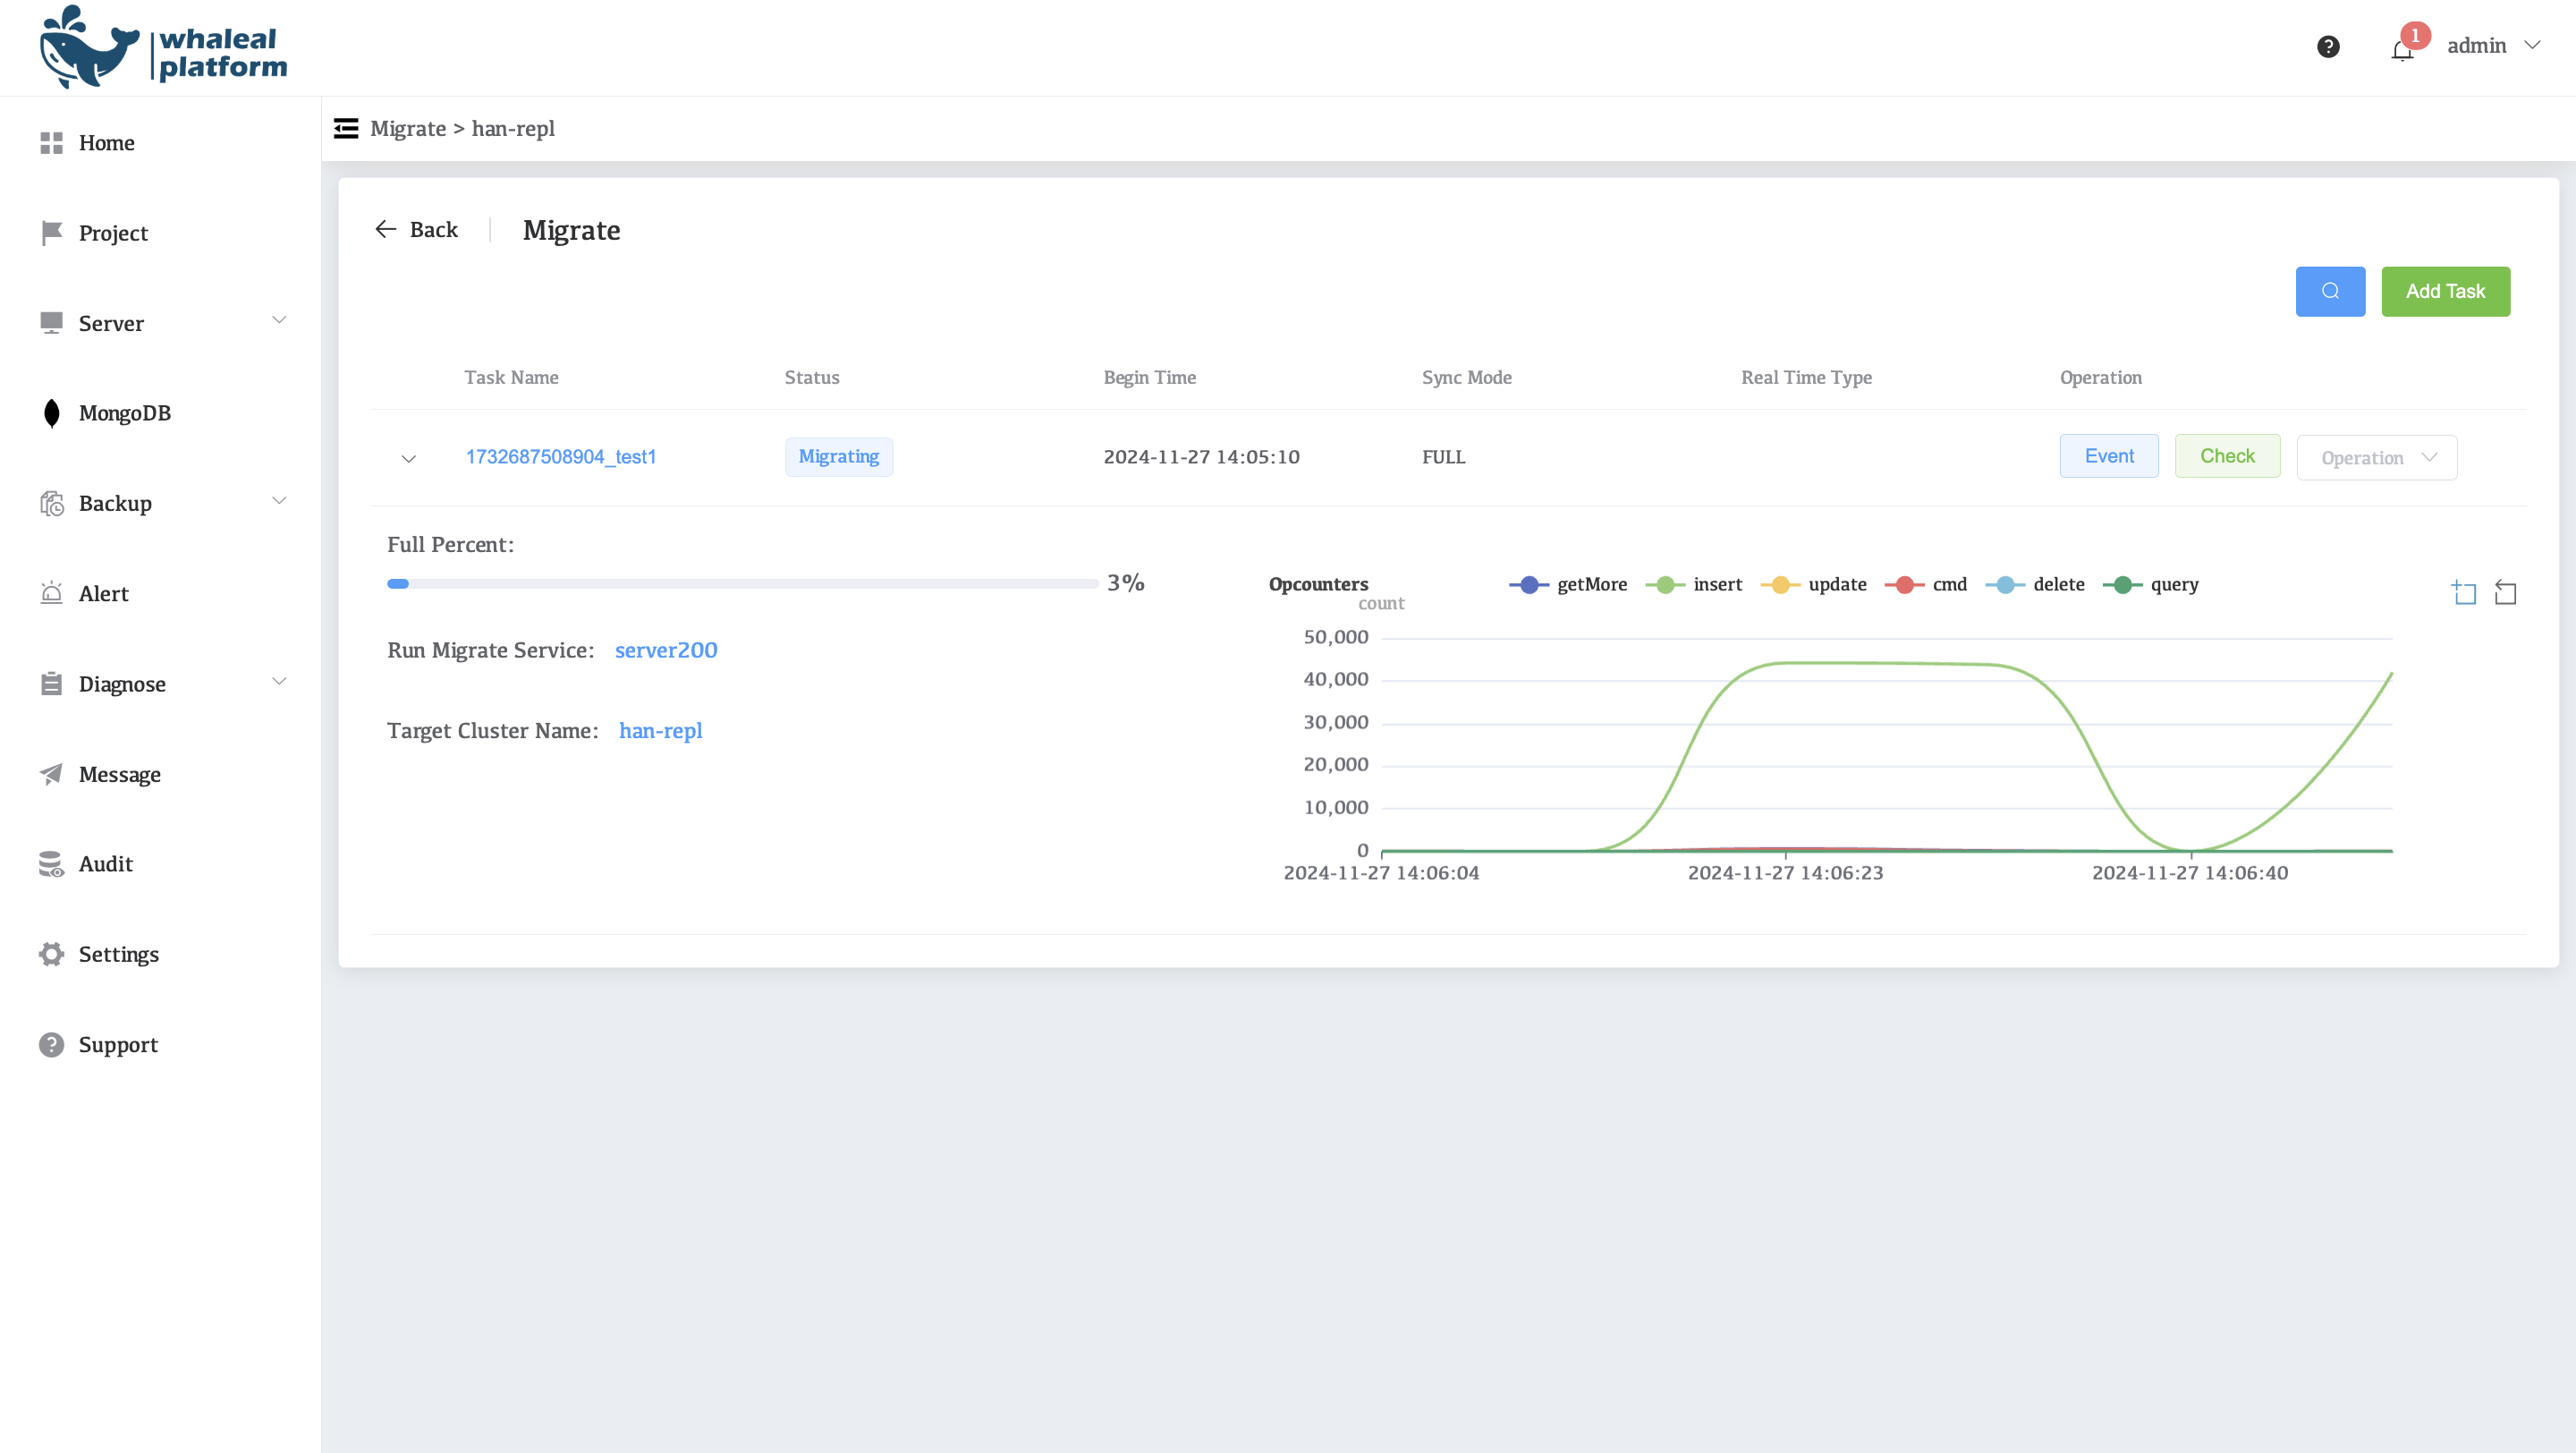Open the admin user dropdown

pyautogui.click(x=2492, y=46)
